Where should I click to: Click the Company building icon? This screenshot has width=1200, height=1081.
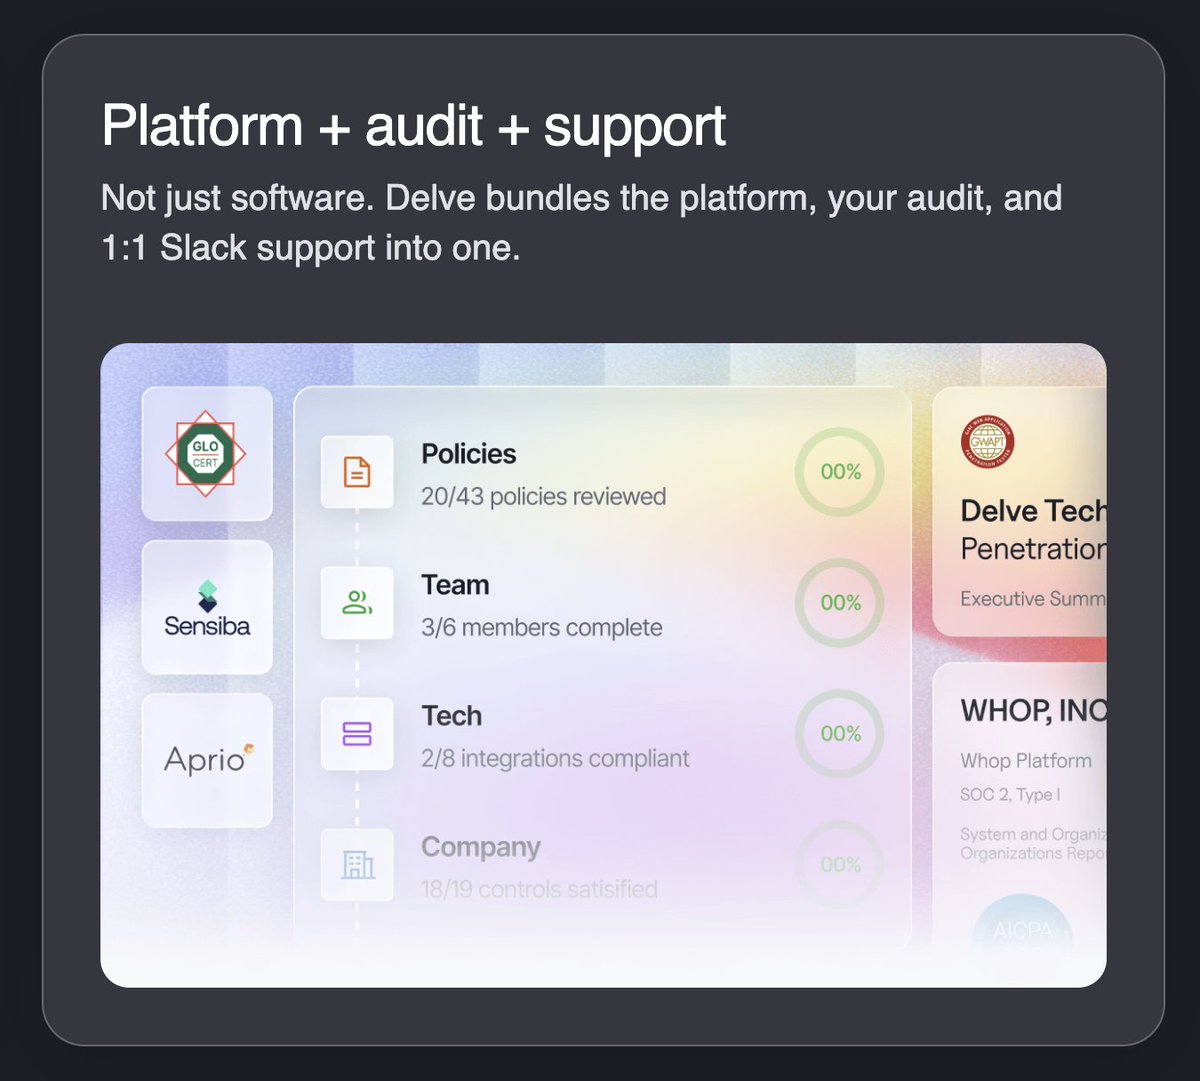[357, 865]
